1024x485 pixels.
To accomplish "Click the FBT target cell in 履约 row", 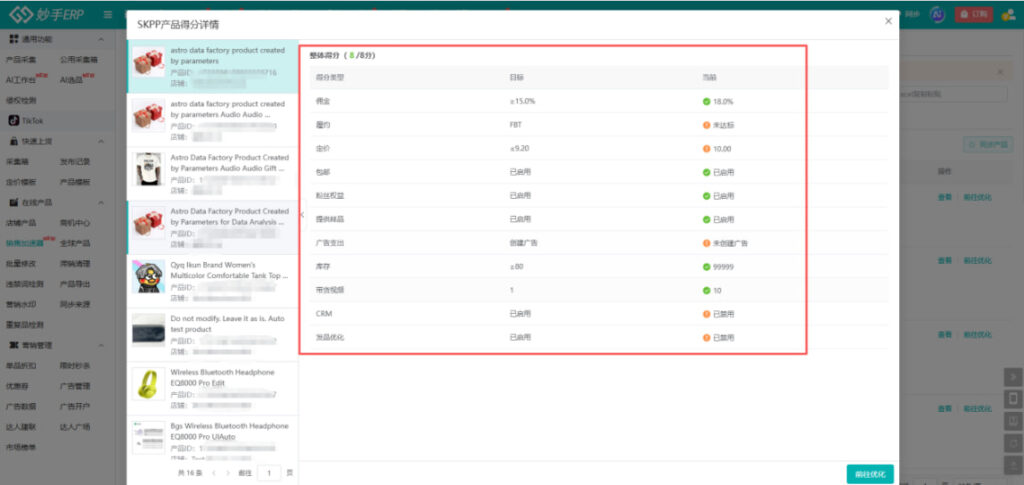I will [515, 125].
